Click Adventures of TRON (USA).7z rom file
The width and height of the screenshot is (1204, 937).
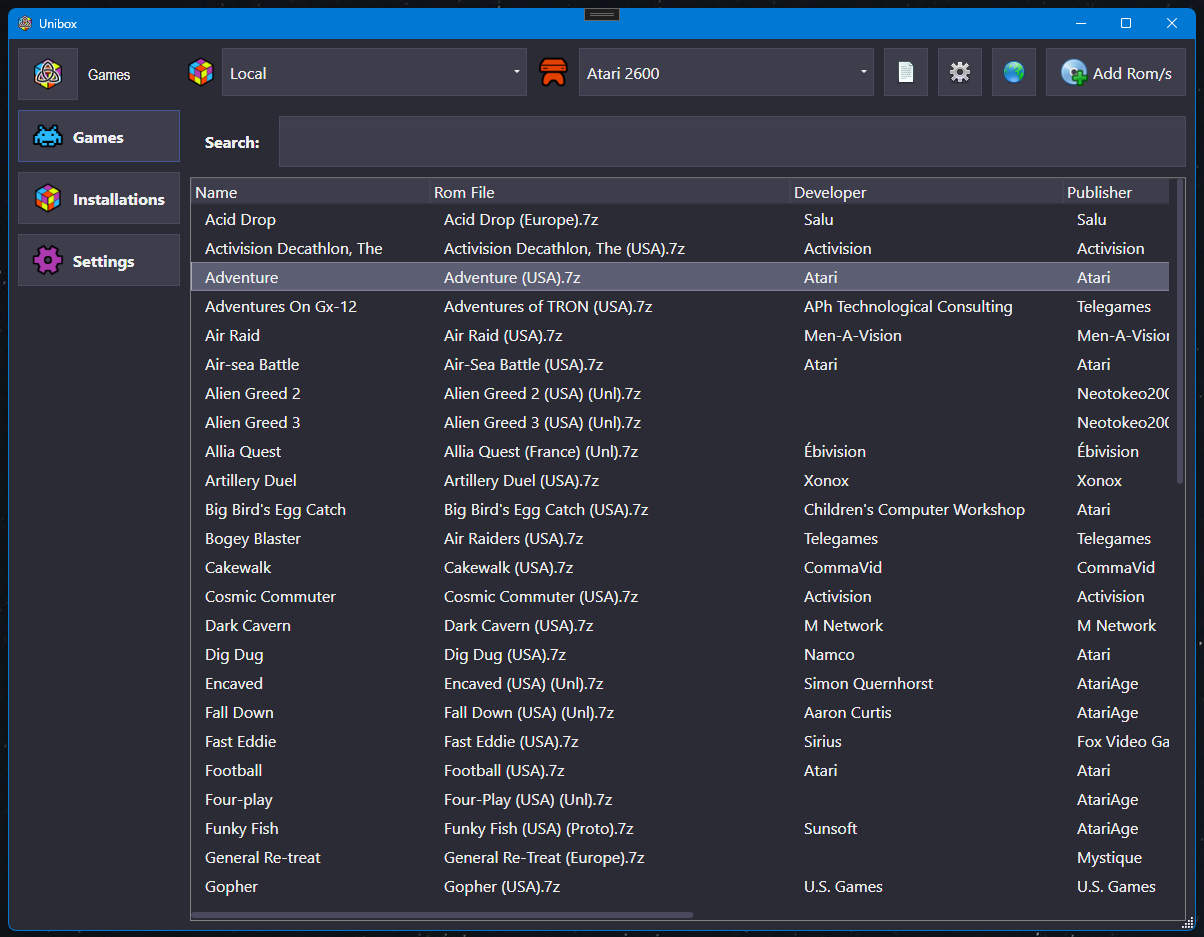point(548,306)
